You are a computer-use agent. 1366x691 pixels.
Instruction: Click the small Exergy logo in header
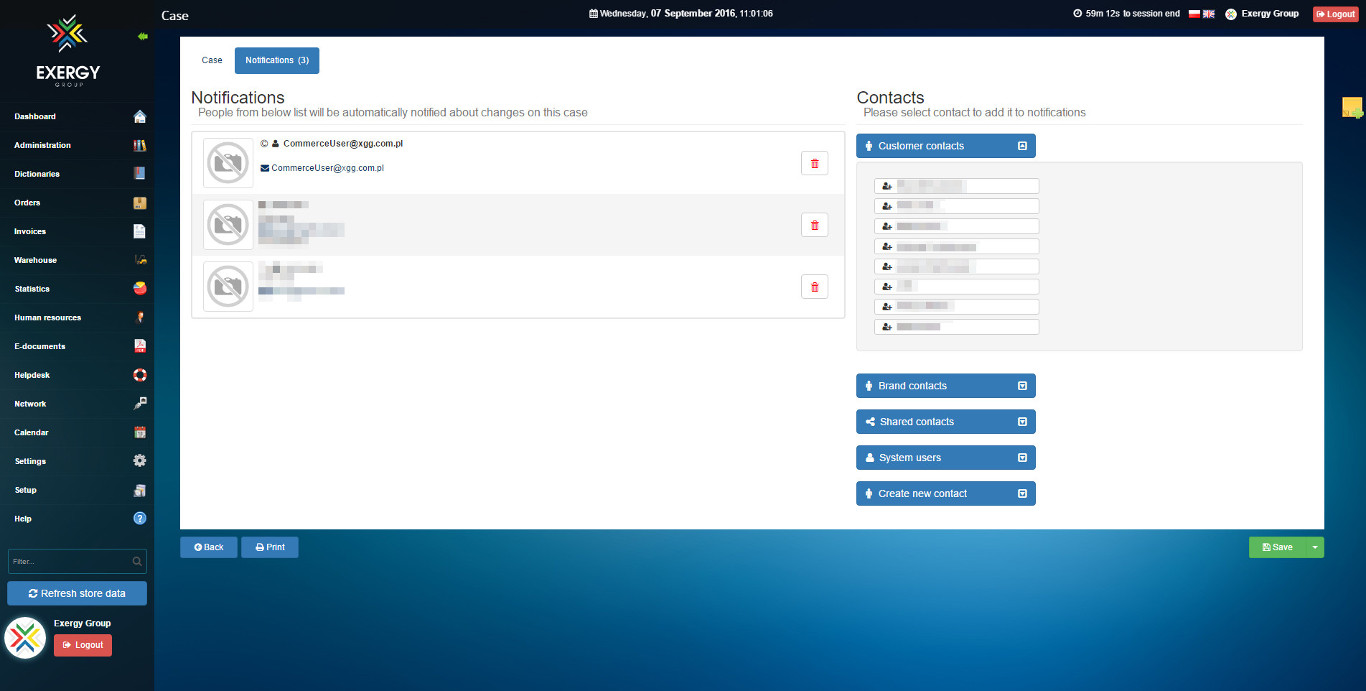coord(1231,14)
